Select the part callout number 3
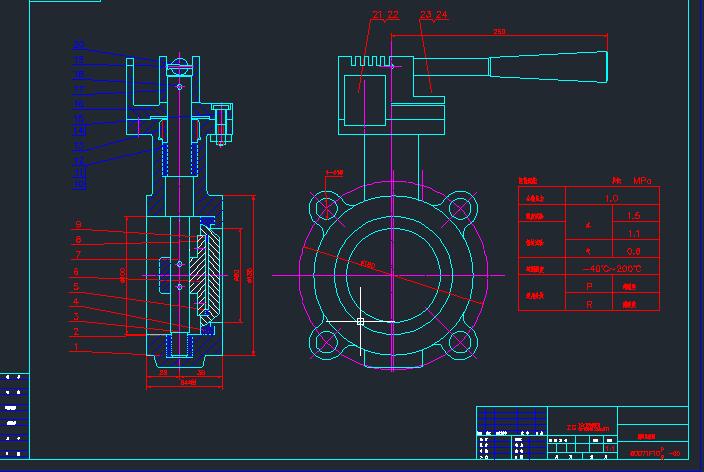This screenshot has height=472, width=704. 76,316
